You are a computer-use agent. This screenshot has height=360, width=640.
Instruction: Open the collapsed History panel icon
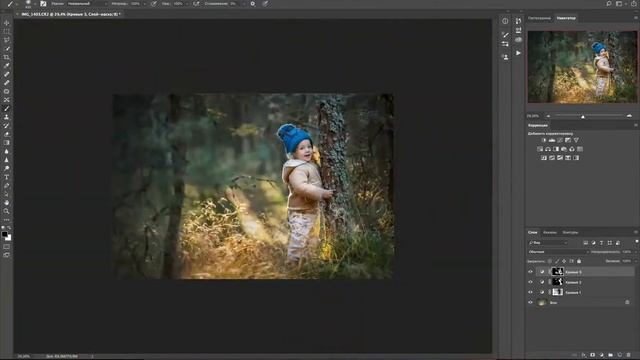tap(518, 21)
